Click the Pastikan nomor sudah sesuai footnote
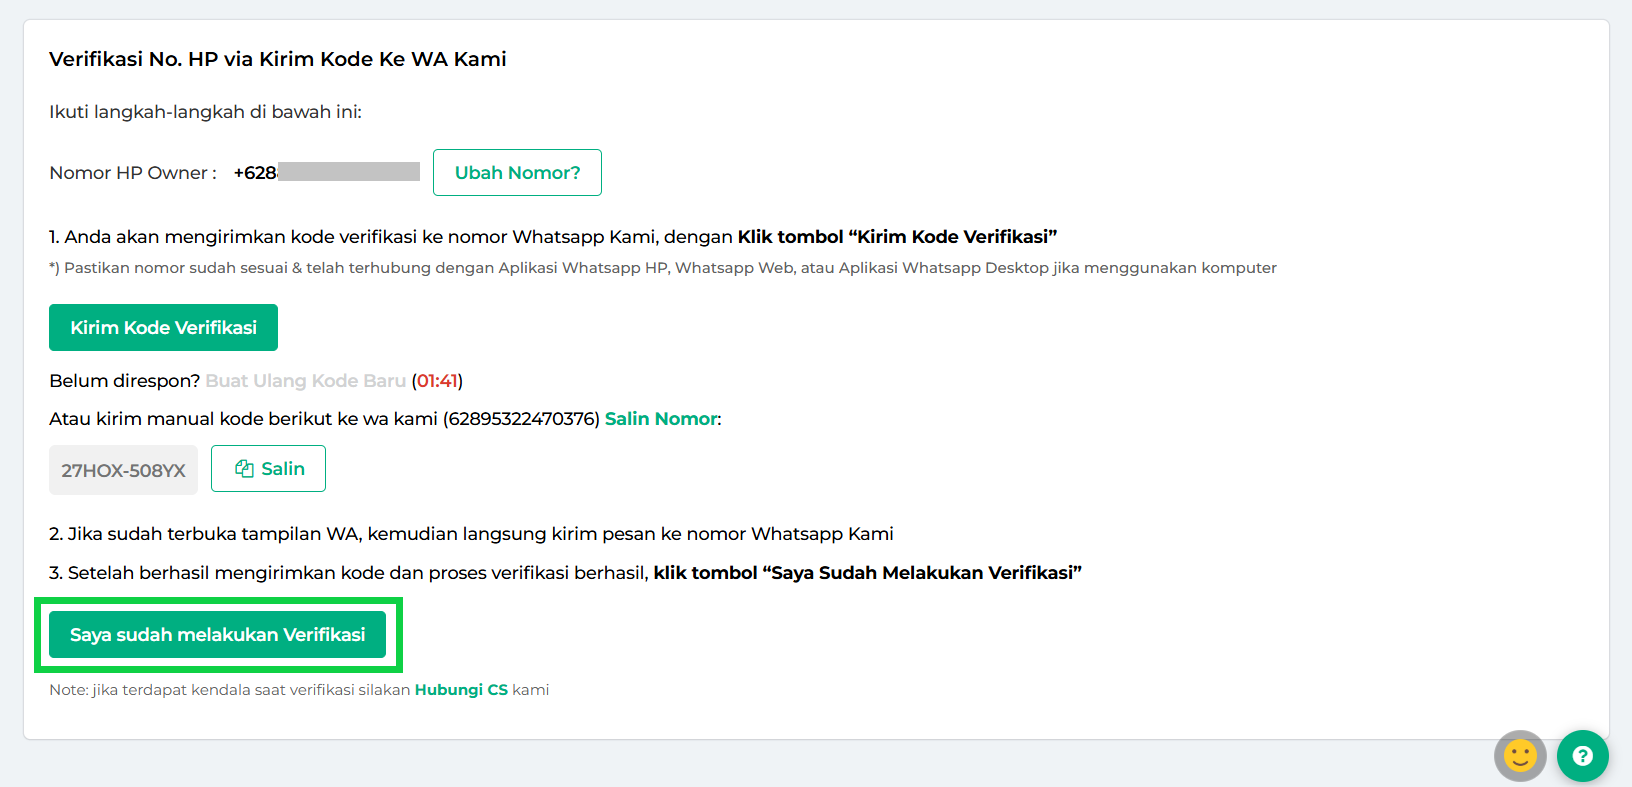Screen dimensions: 1632x787 click(662, 268)
